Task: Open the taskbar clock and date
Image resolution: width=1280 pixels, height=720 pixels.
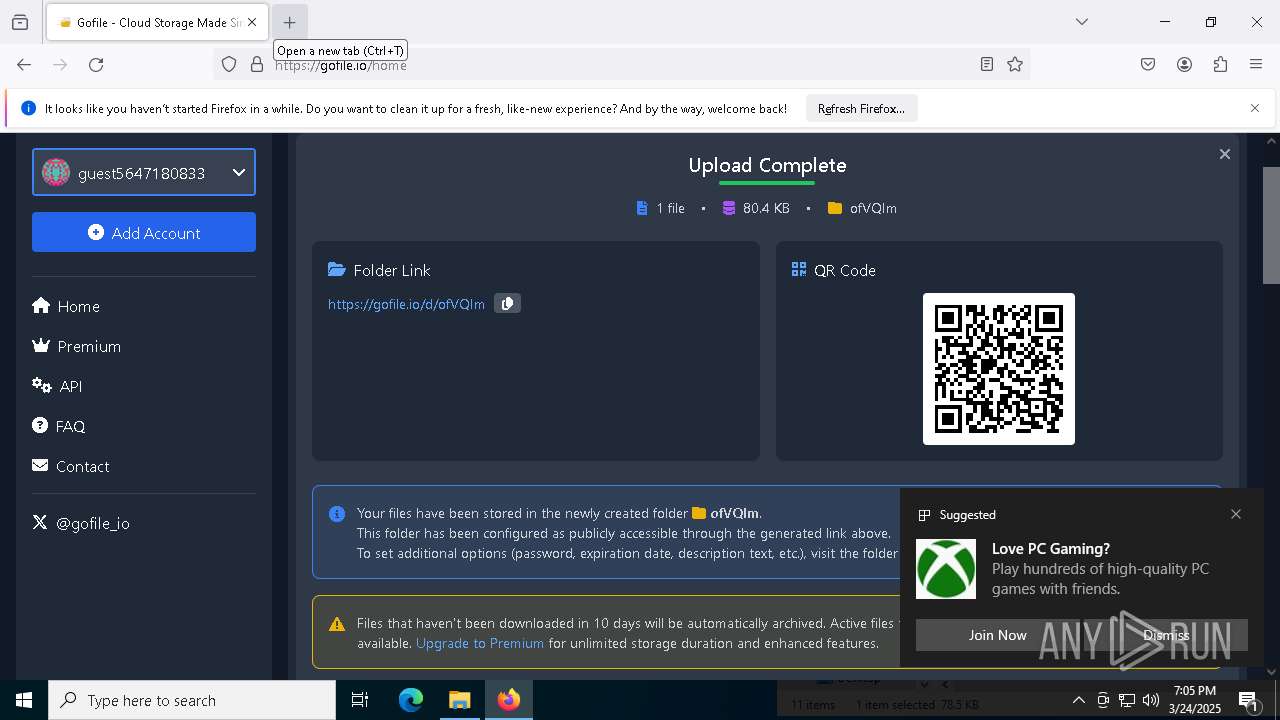Action: coord(1194,700)
